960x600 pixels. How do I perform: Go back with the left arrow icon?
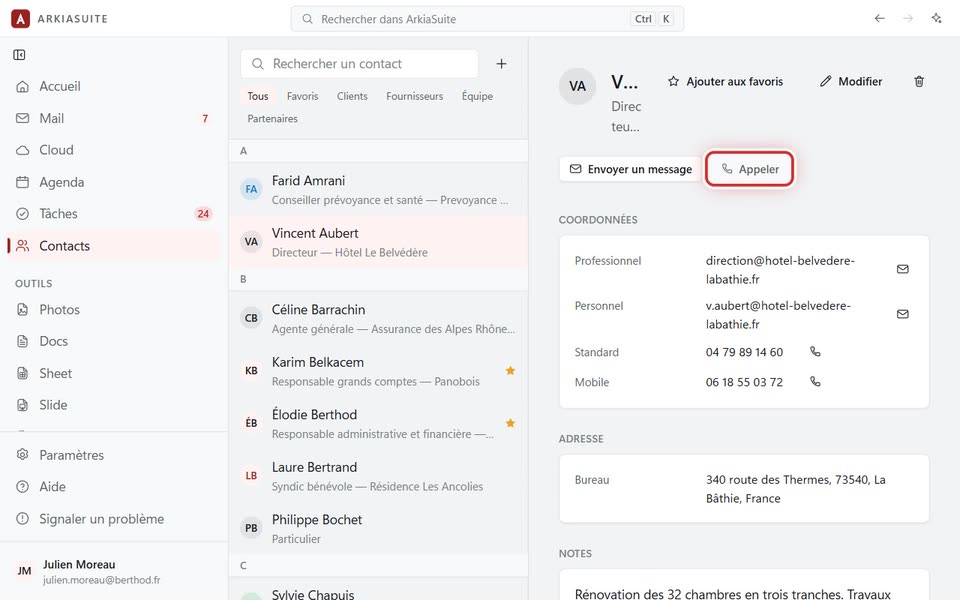pyautogui.click(x=880, y=18)
